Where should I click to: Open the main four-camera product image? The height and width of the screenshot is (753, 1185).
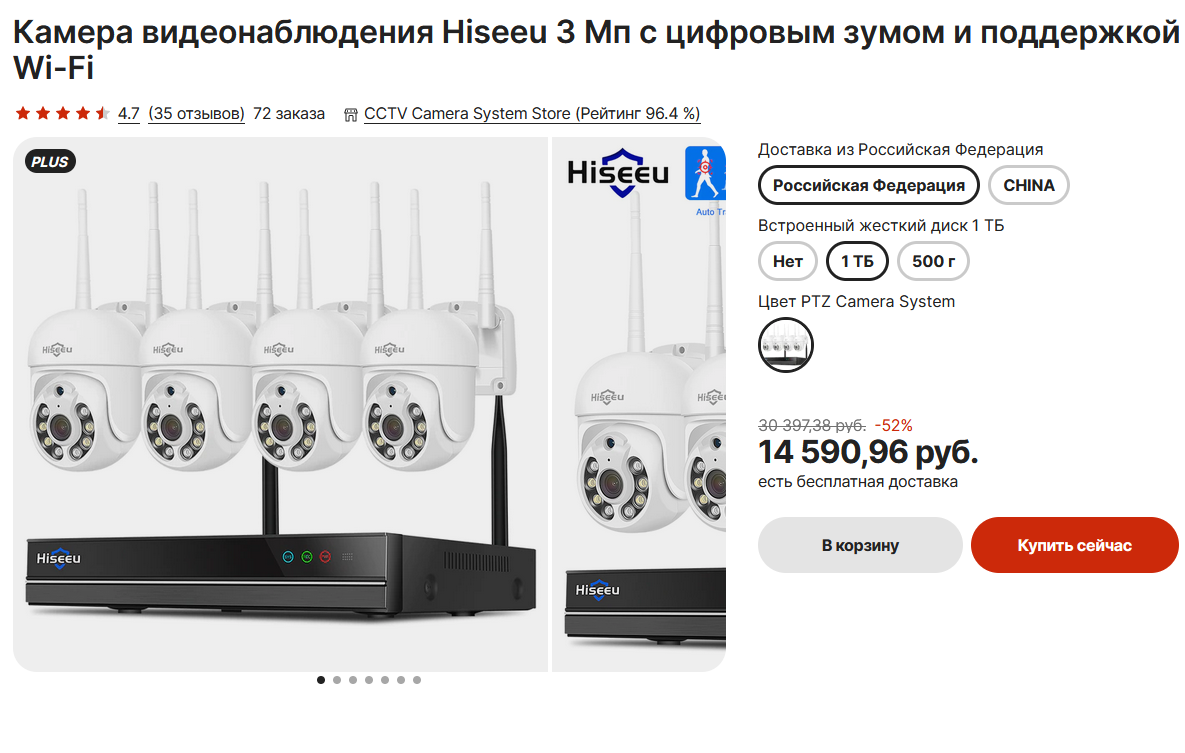pyautogui.click(x=280, y=404)
